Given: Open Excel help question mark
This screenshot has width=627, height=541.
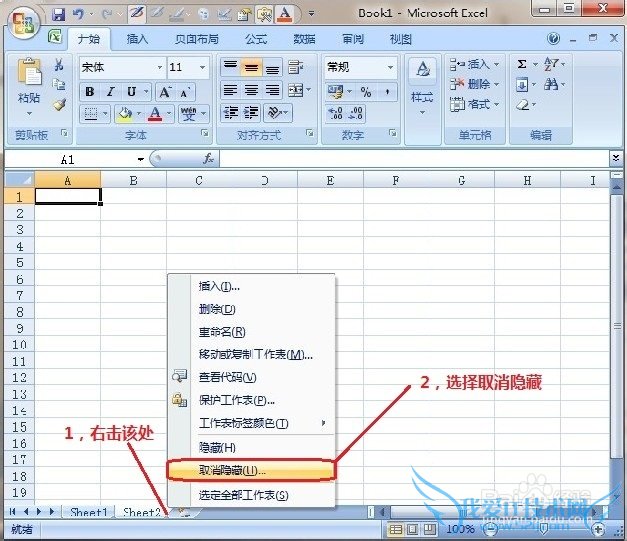Looking at the screenshot, I should click(553, 39).
